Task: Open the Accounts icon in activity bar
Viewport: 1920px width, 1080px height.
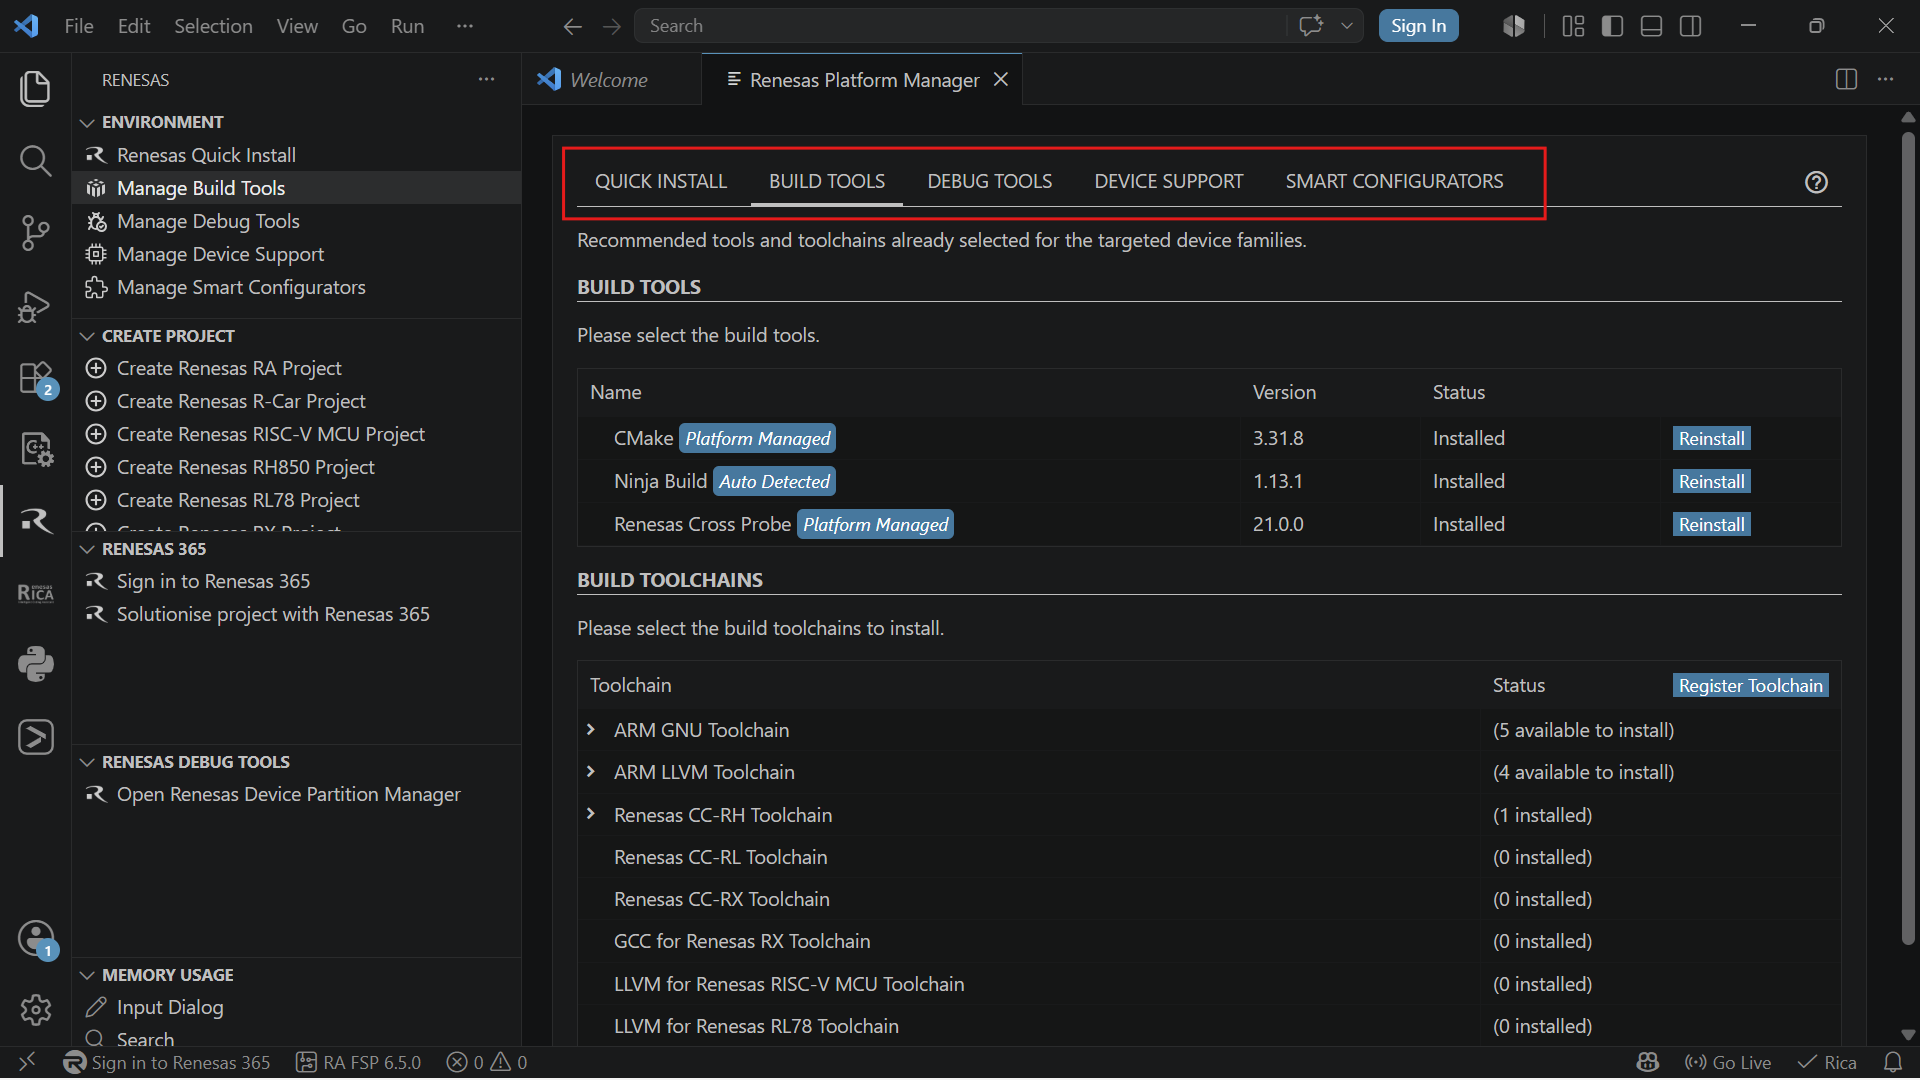Action: [37, 939]
